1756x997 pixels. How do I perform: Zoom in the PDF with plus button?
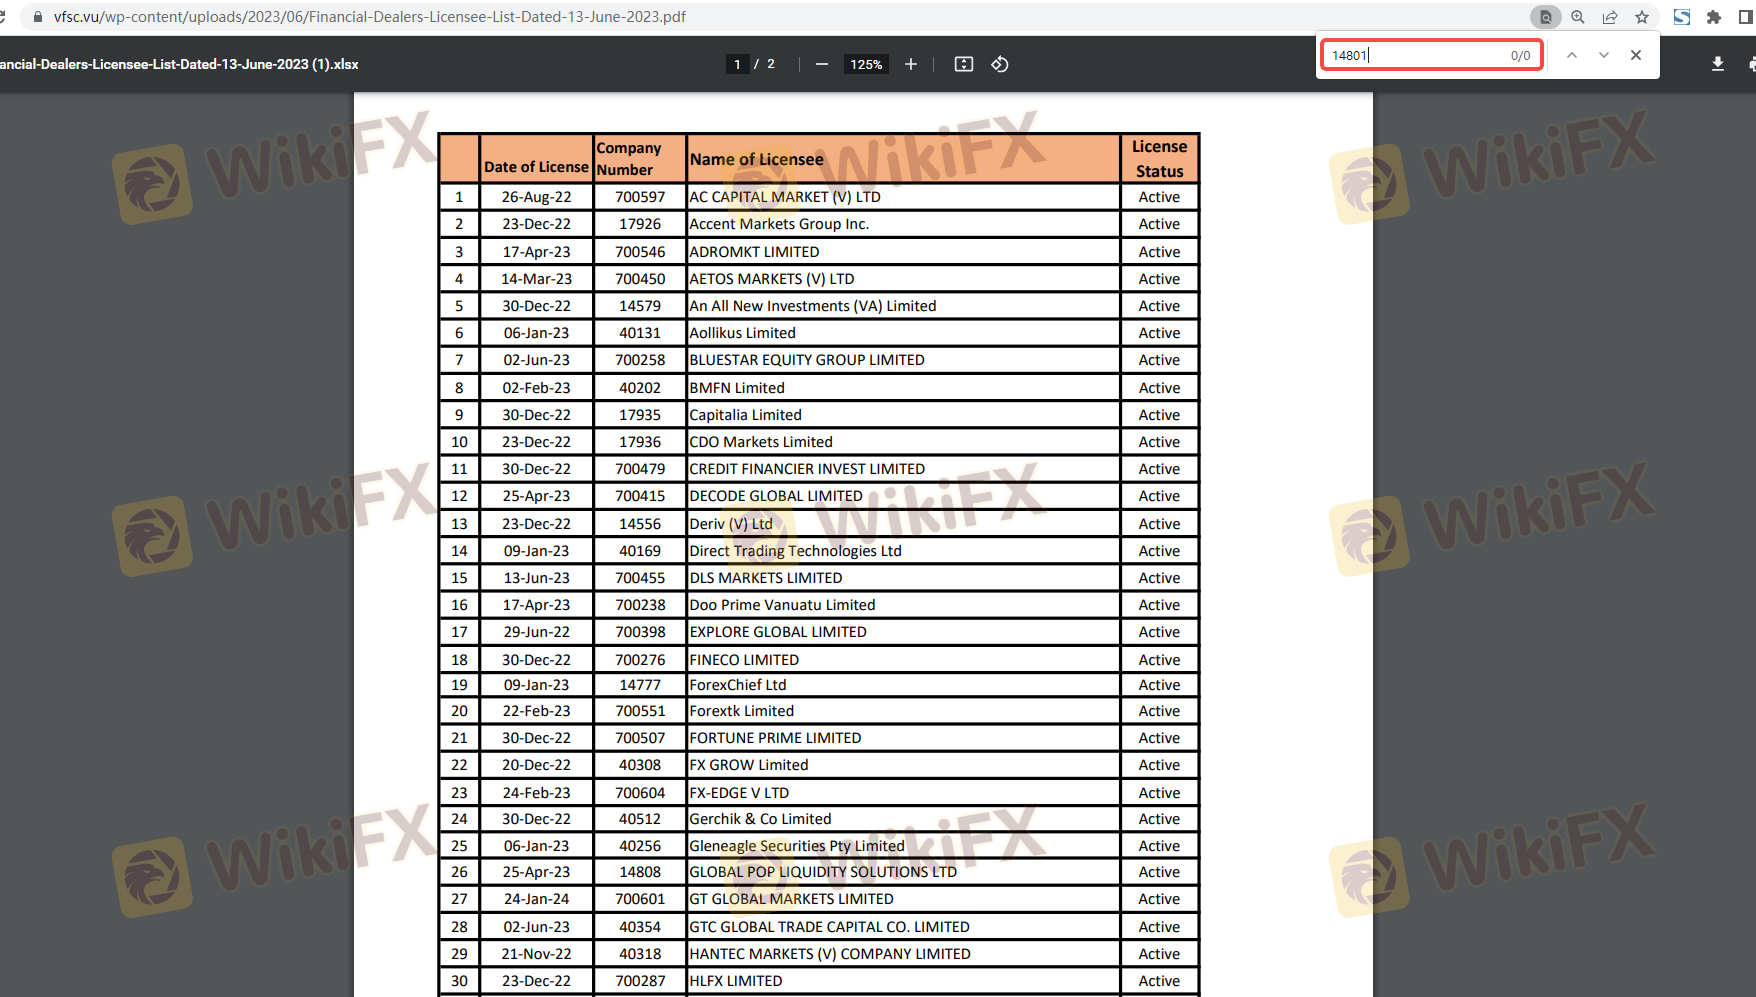coord(911,64)
